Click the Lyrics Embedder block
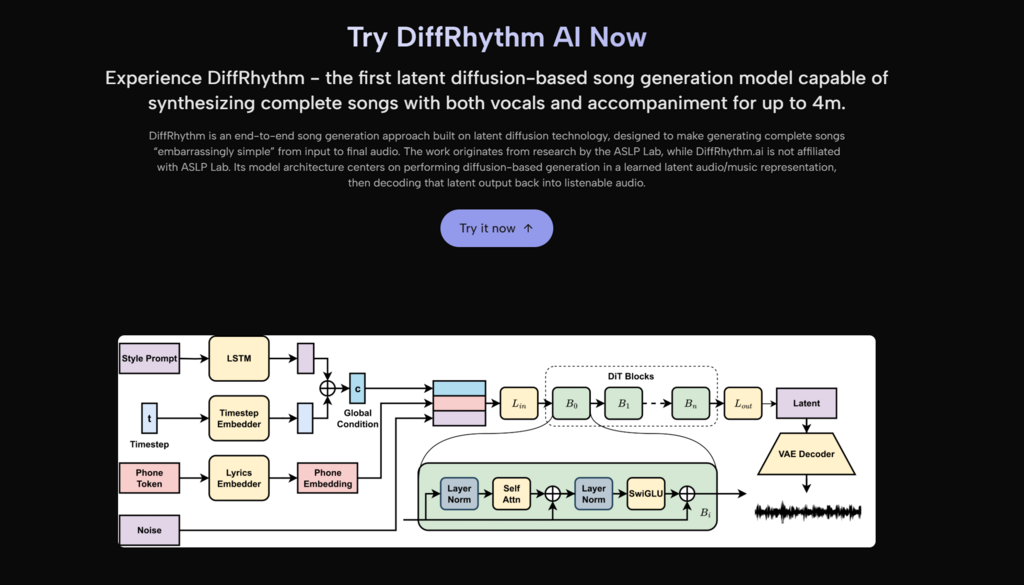Image resolution: width=1024 pixels, height=585 pixels. click(x=239, y=478)
